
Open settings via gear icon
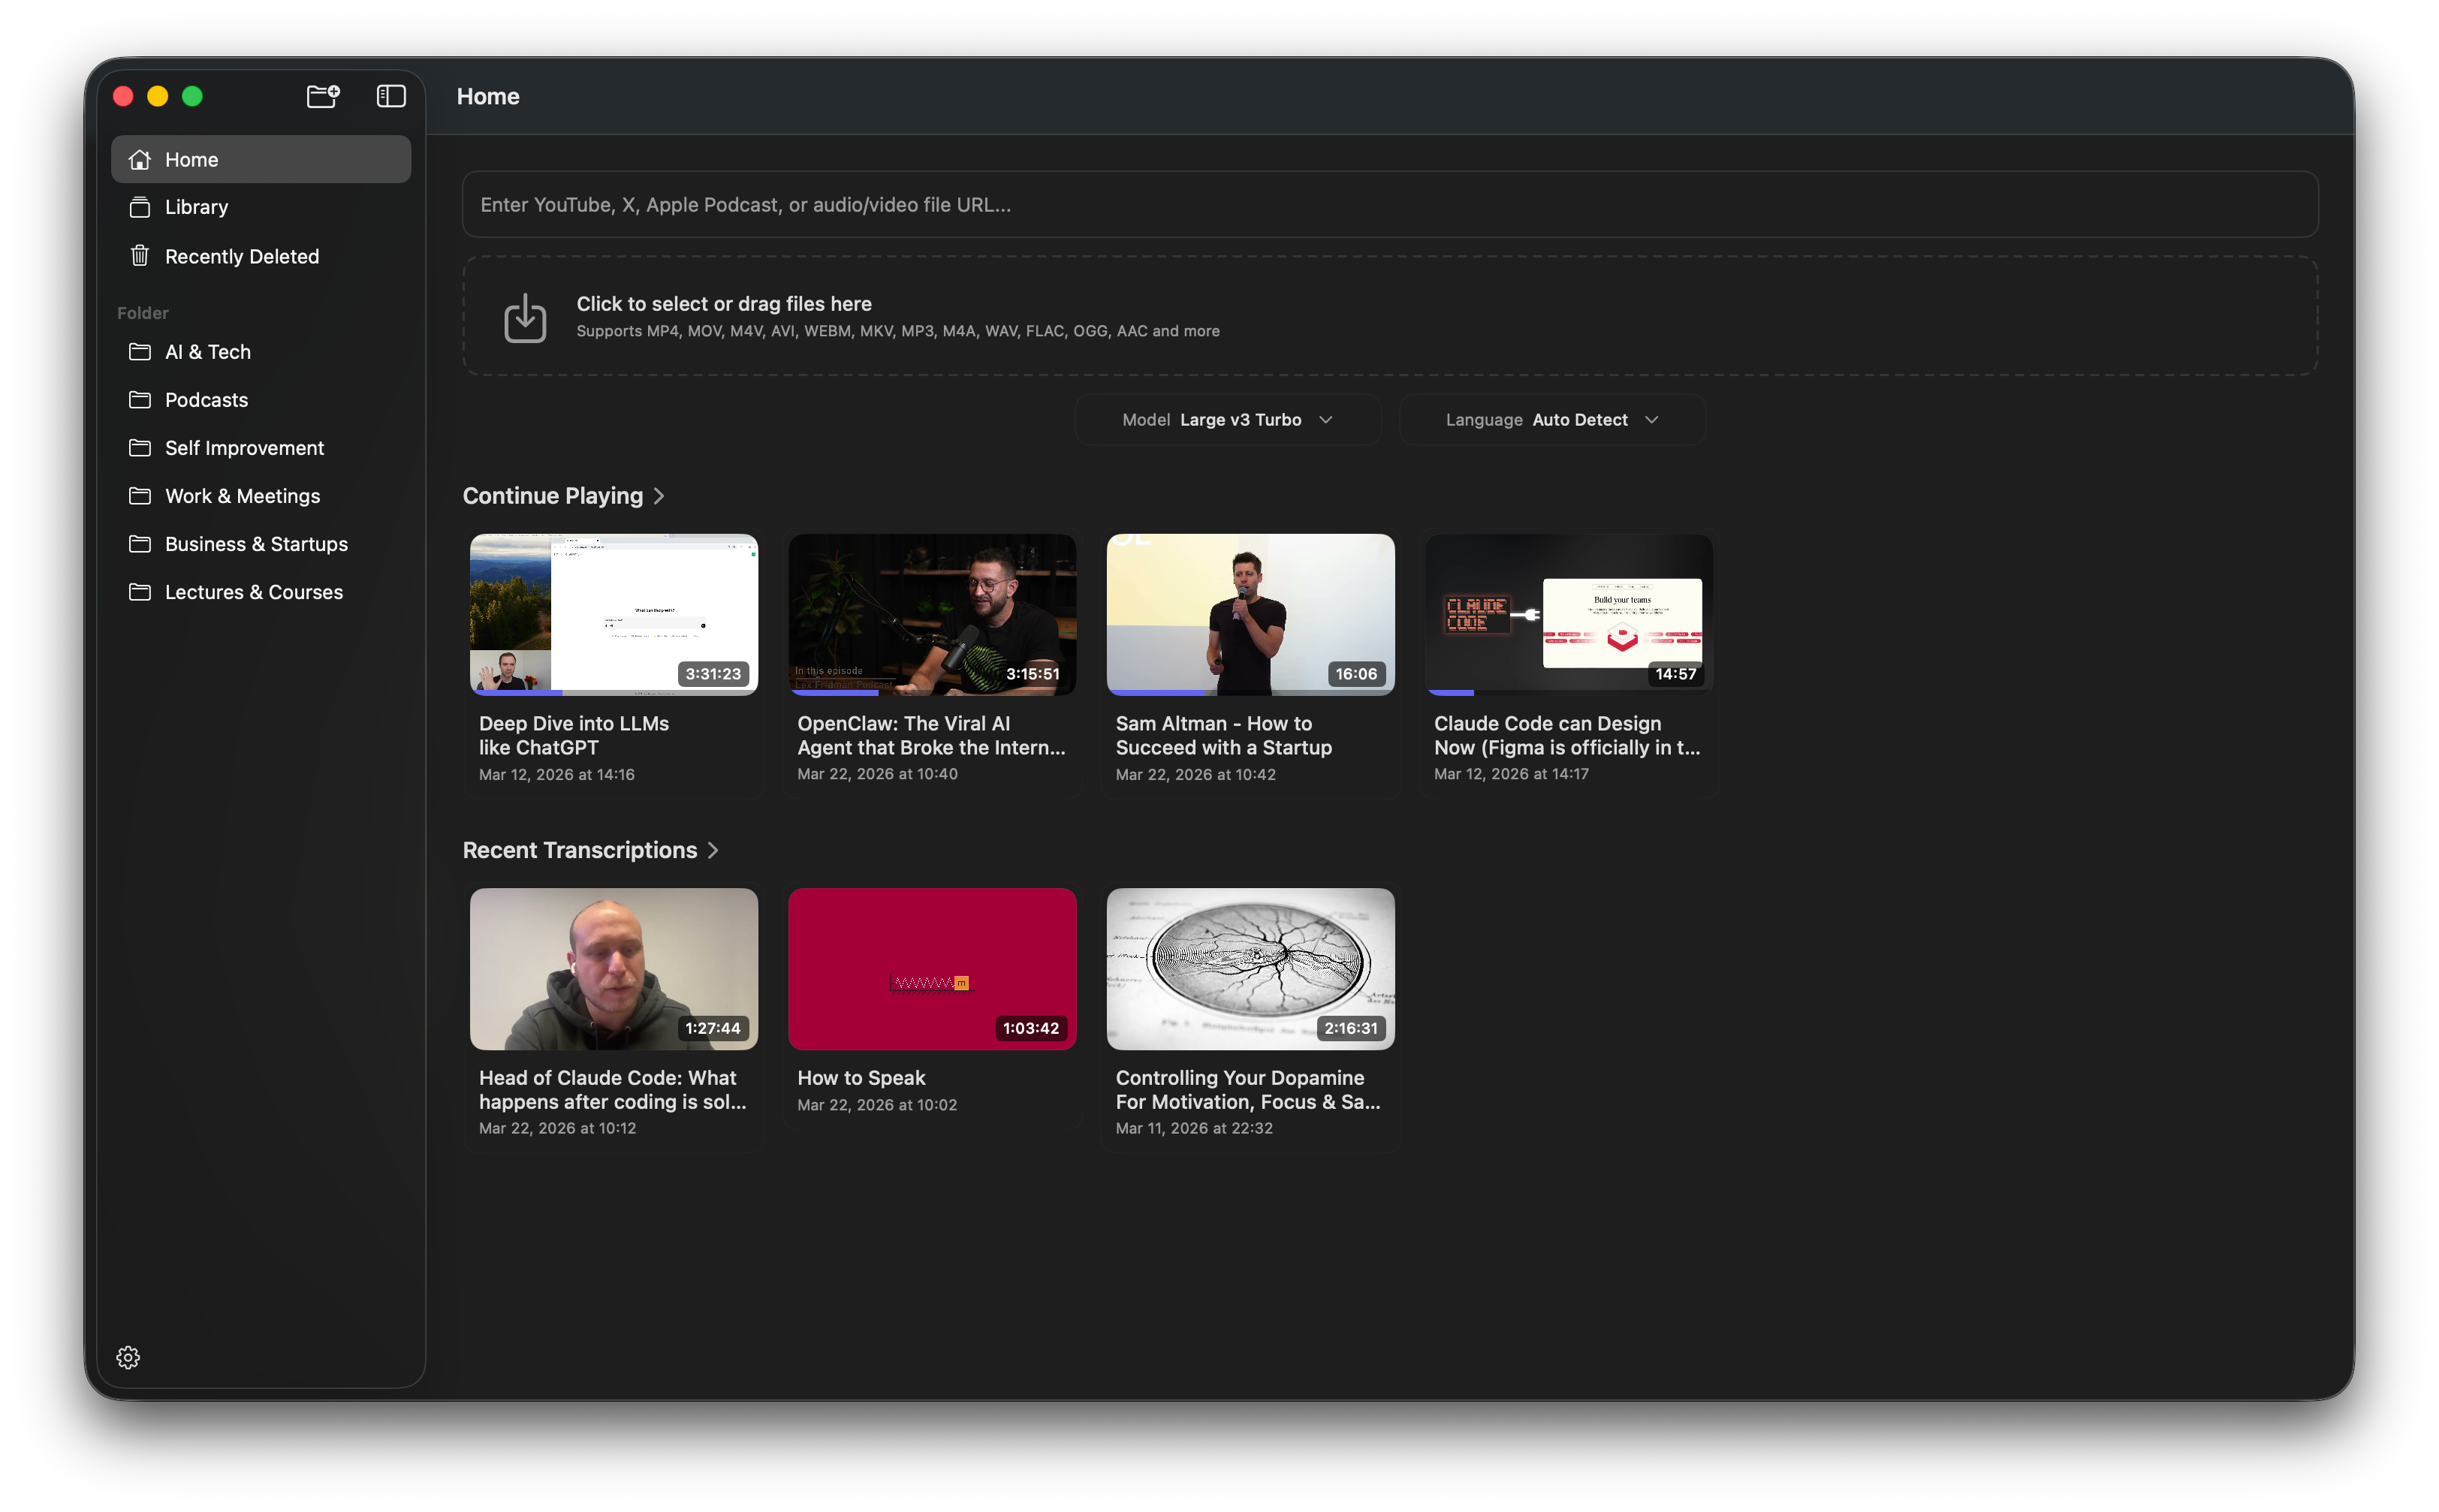pyautogui.click(x=128, y=1357)
